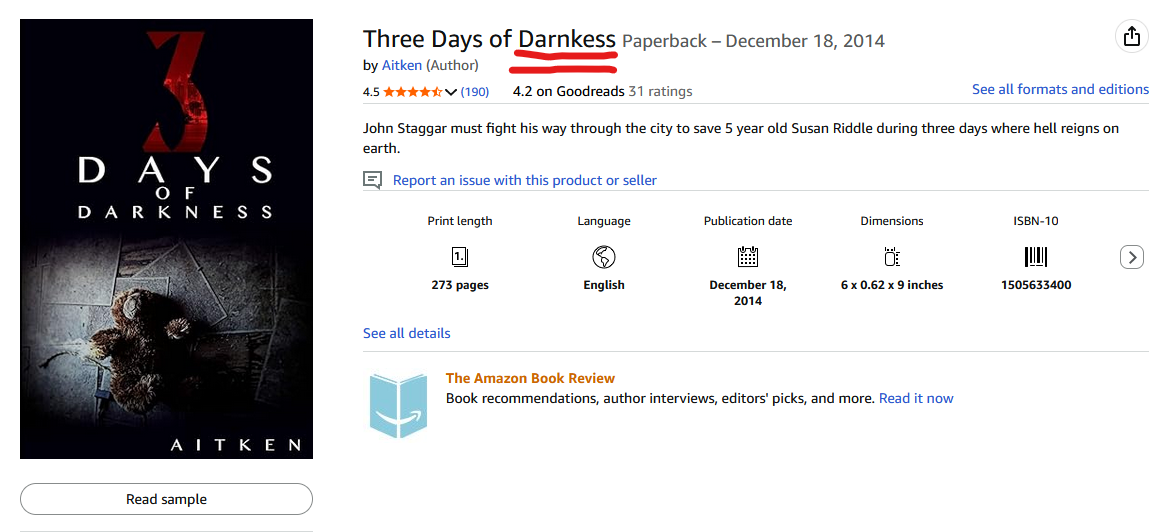Open the See all details link

(407, 333)
